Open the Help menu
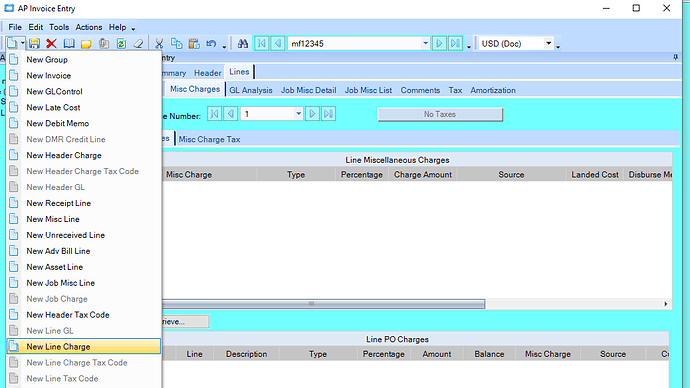690x388 pixels. (x=117, y=27)
